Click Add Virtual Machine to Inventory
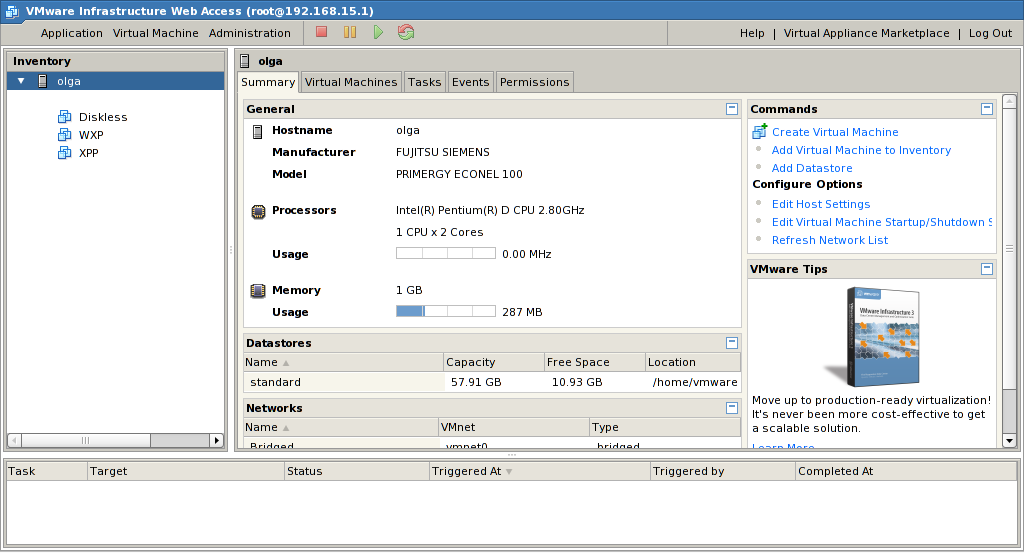The height and width of the screenshot is (553, 1024). tap(861, 150)
